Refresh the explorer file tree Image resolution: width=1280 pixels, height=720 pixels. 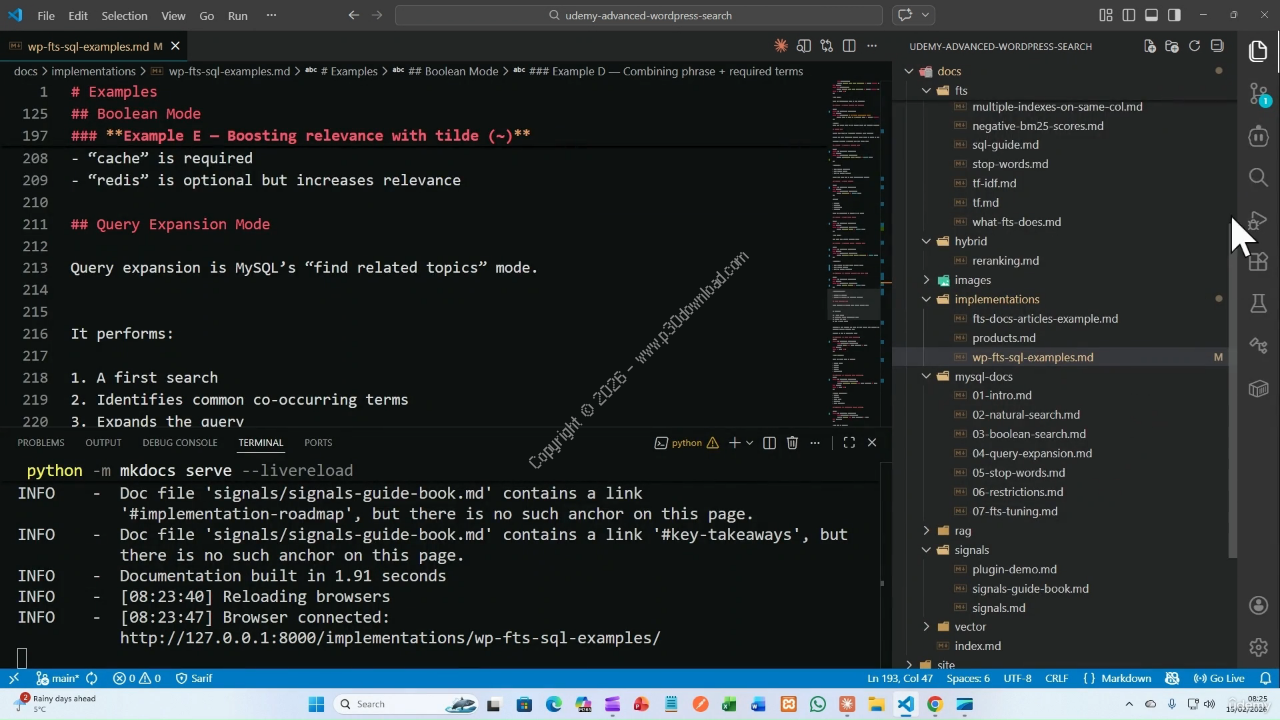click(1194, 46)
